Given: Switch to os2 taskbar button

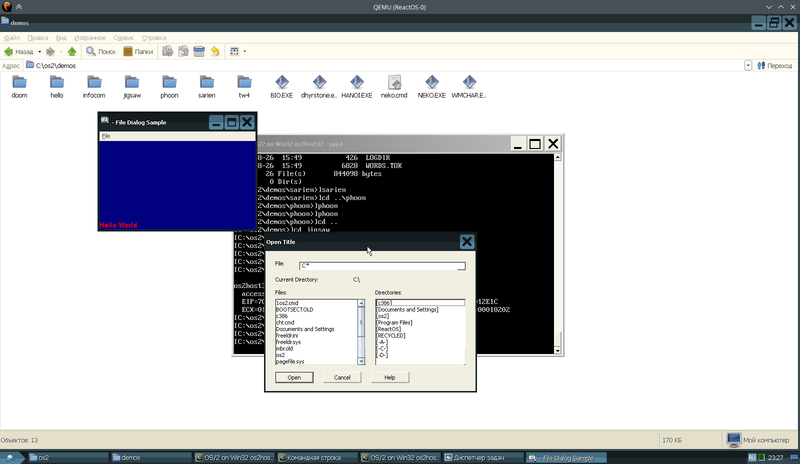Looking at the screenshot, I should (x=68, y=457).
